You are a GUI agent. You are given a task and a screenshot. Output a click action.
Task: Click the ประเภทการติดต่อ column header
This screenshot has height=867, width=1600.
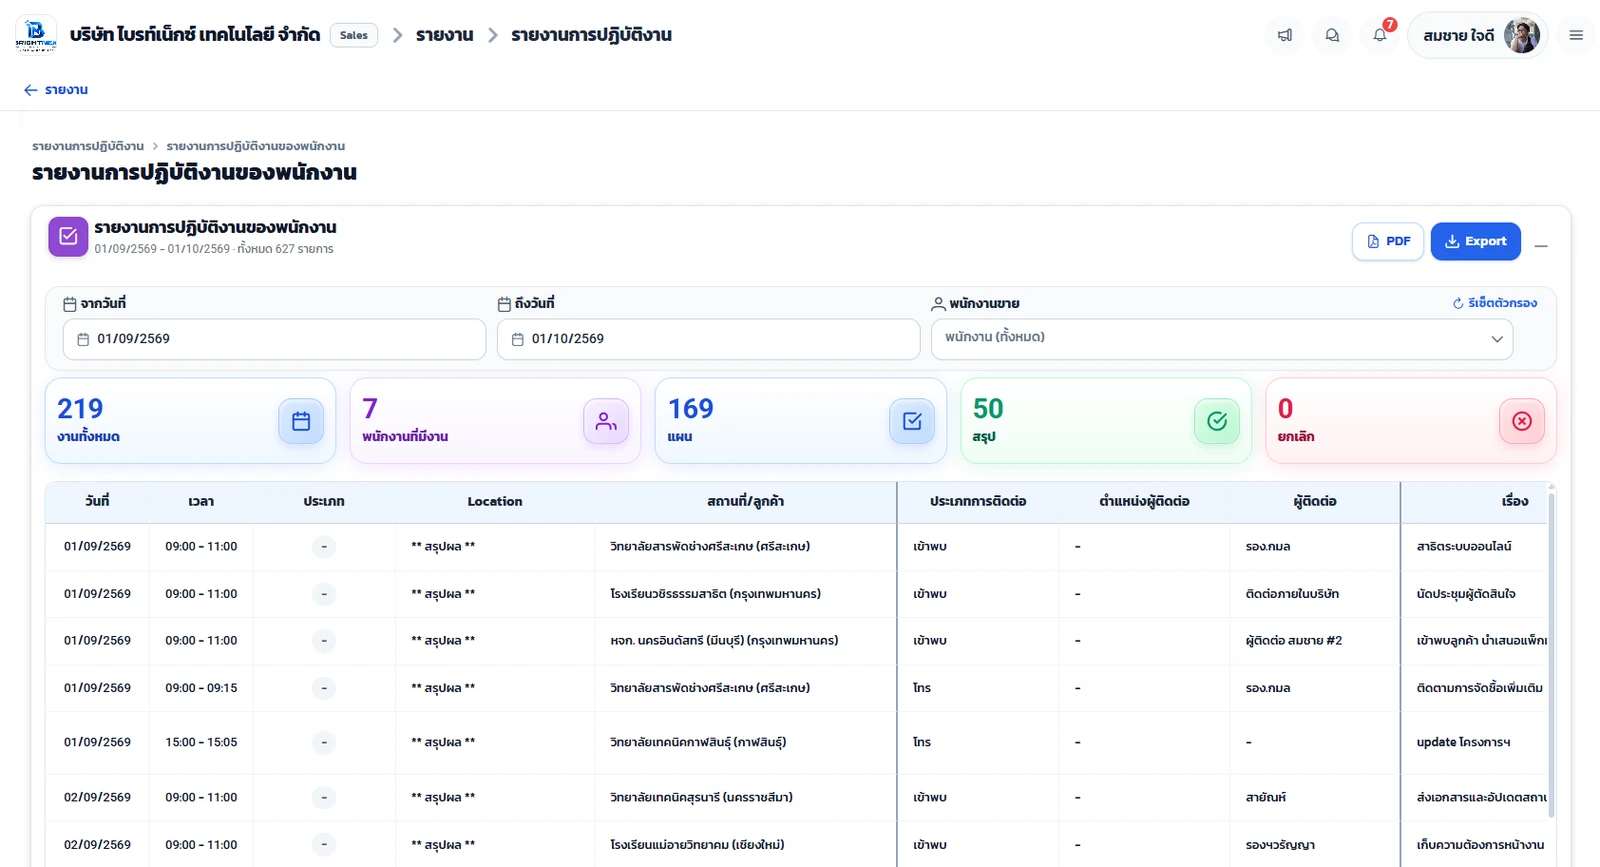[x=978, y=501]
